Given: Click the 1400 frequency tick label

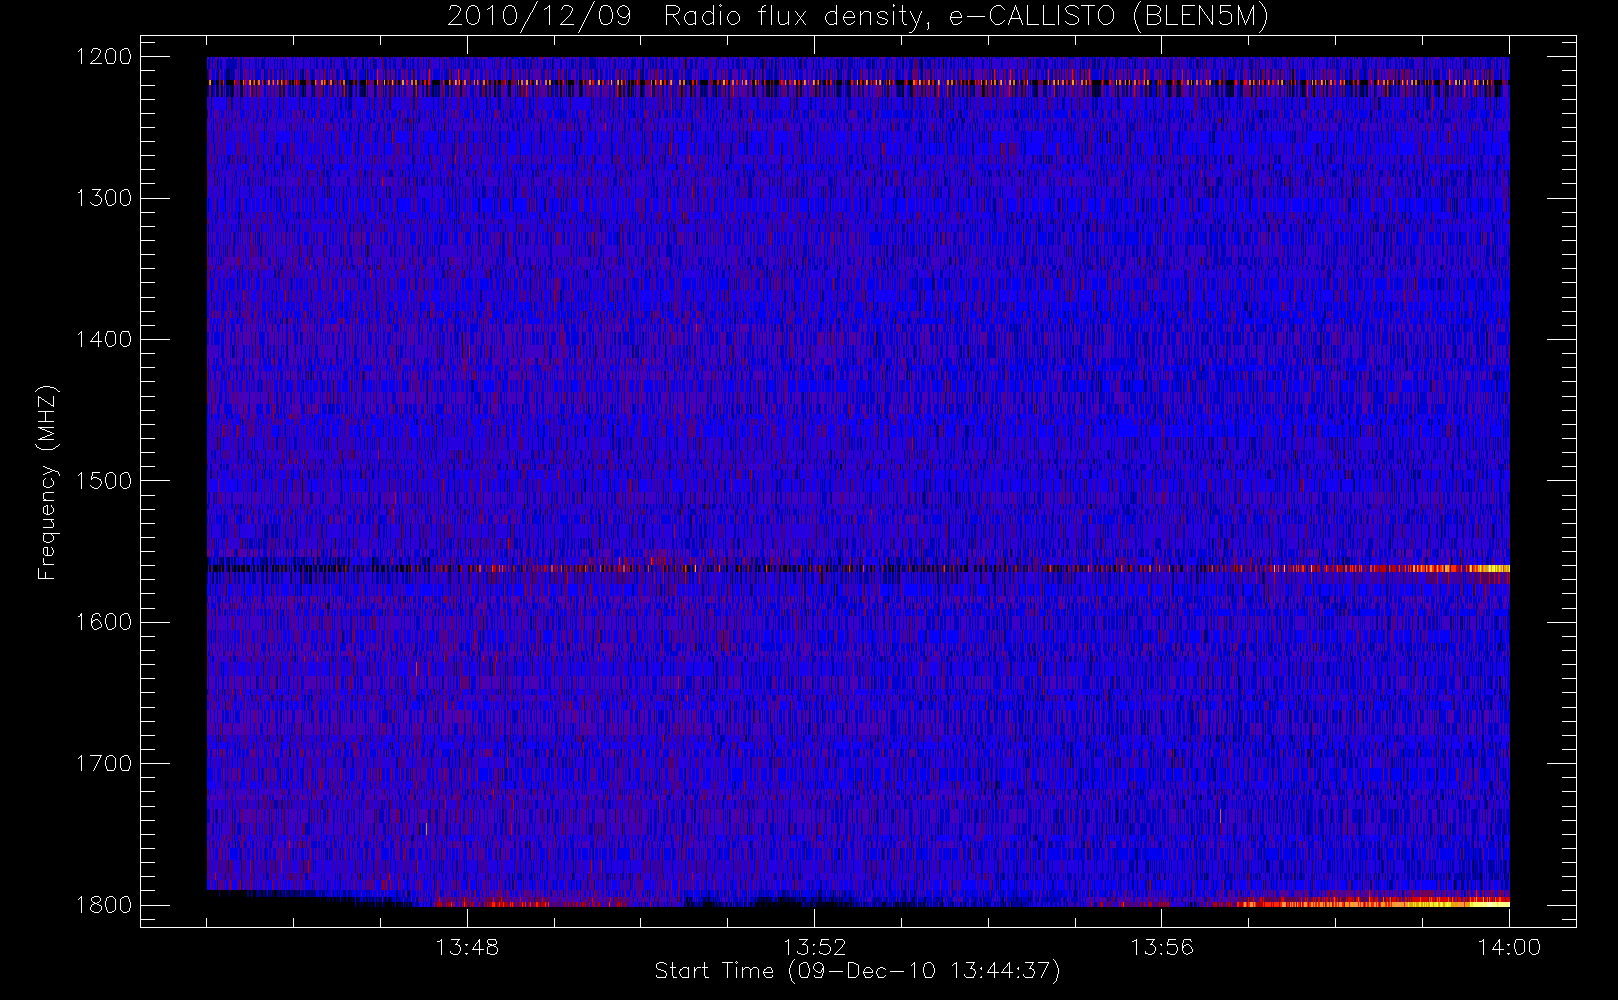Looking at the screenshot, I should click(x=105, y=339).
